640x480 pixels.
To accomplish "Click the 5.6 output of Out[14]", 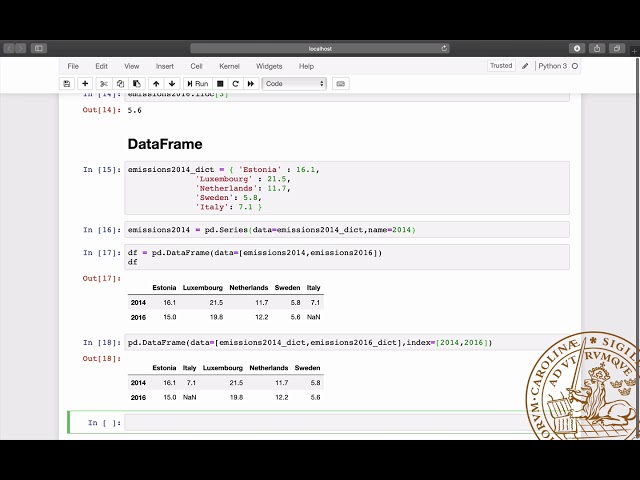I will [x=135, y=110].
